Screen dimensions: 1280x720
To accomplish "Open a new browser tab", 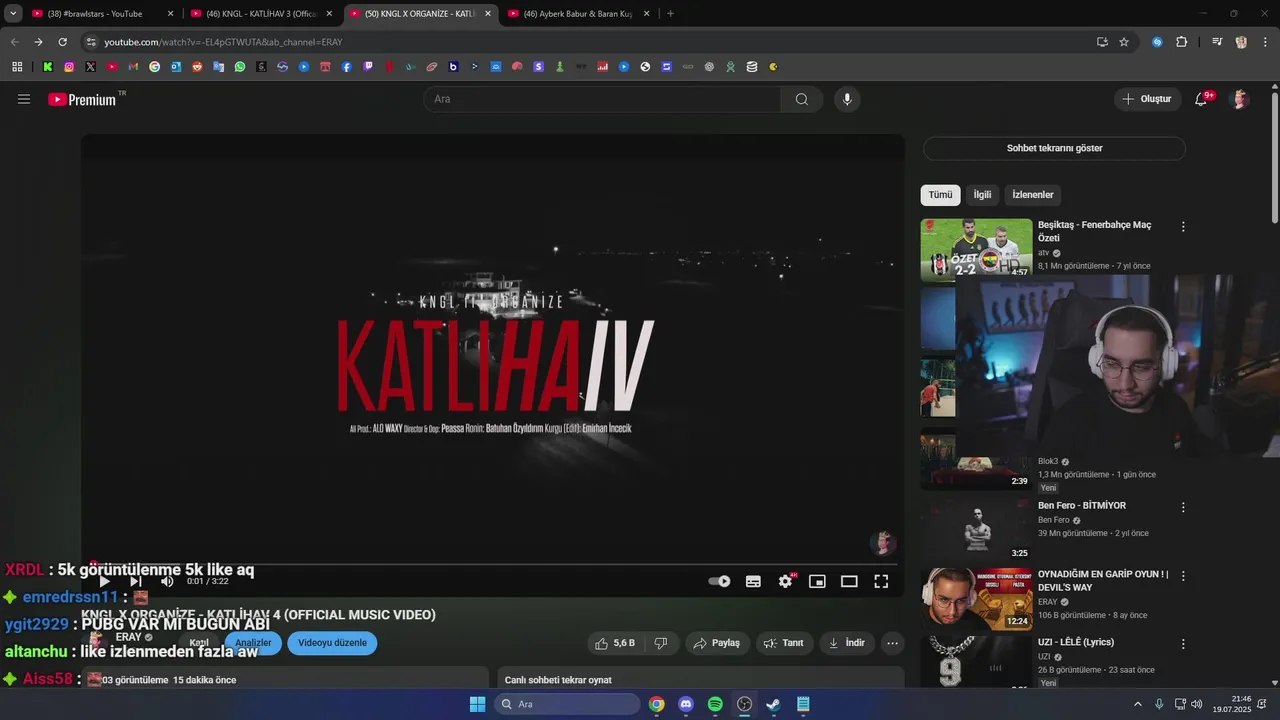I will 670,14.
